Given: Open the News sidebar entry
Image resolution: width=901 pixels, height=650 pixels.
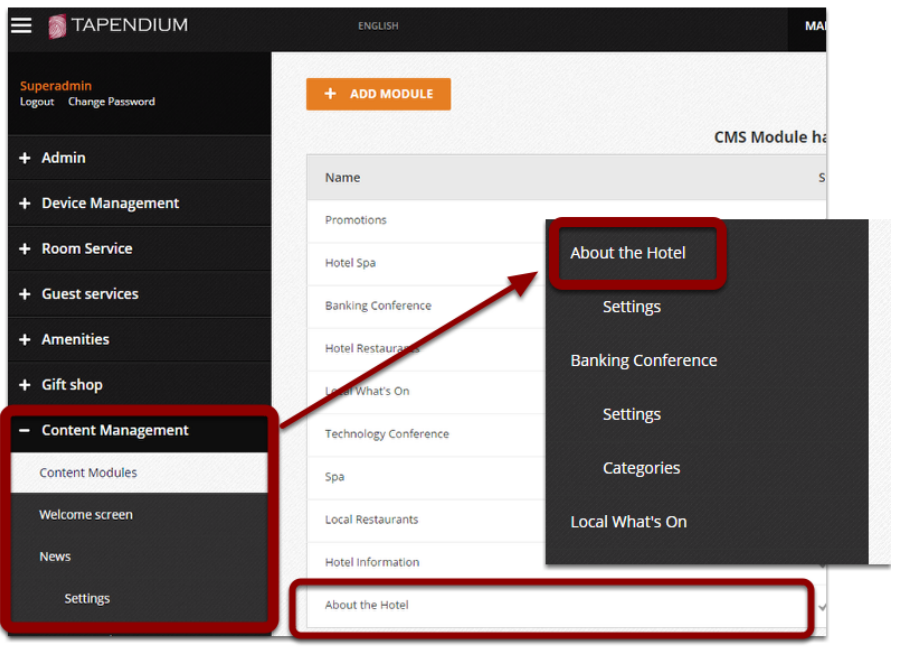Looking at the screenshot, I should point(55,556).
